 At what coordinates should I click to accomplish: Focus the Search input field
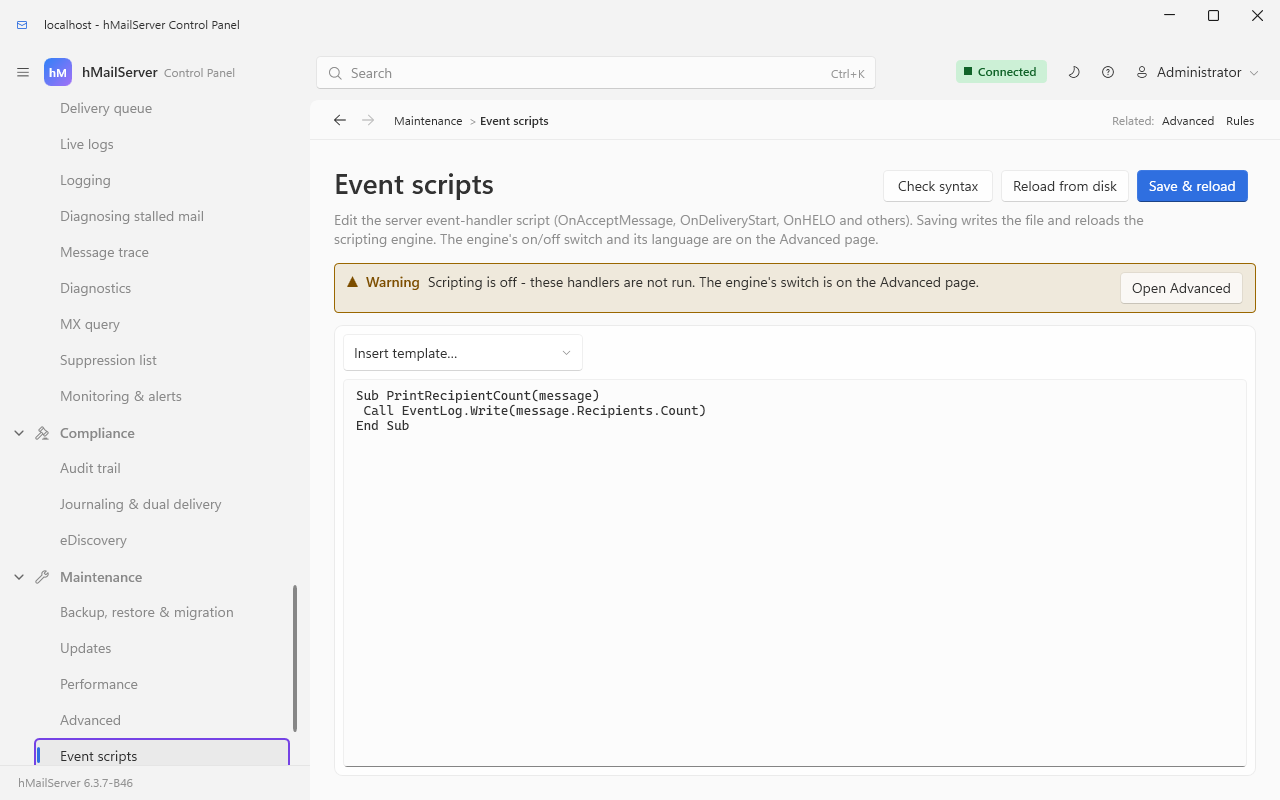pos(596,73)
